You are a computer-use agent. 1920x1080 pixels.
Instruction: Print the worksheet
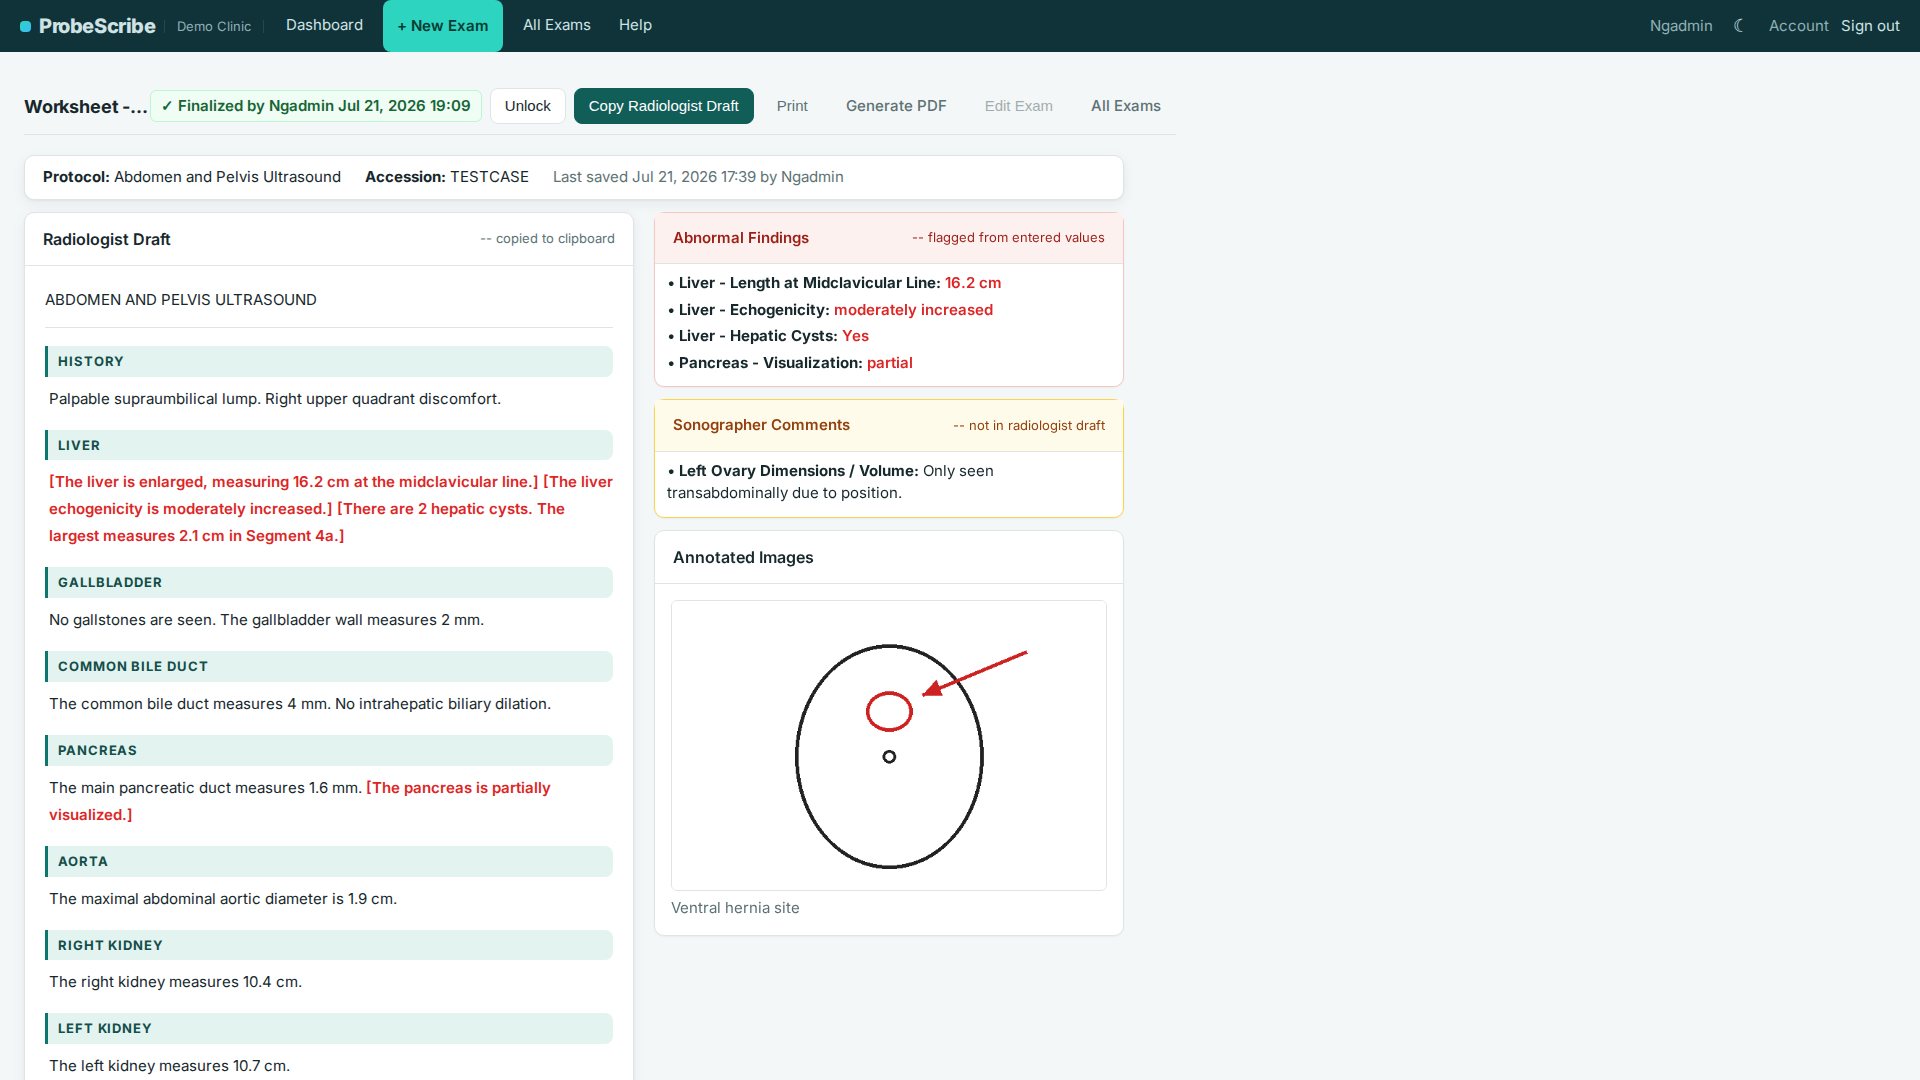tap(792, 106)
